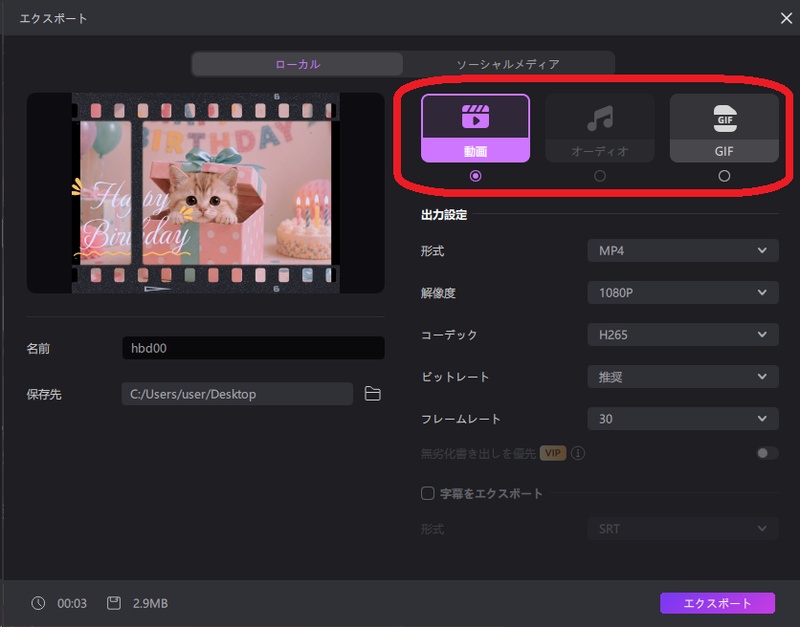Switch to the ローカル tab
Screen dimensions: 800x627
[x=297, y=64]
